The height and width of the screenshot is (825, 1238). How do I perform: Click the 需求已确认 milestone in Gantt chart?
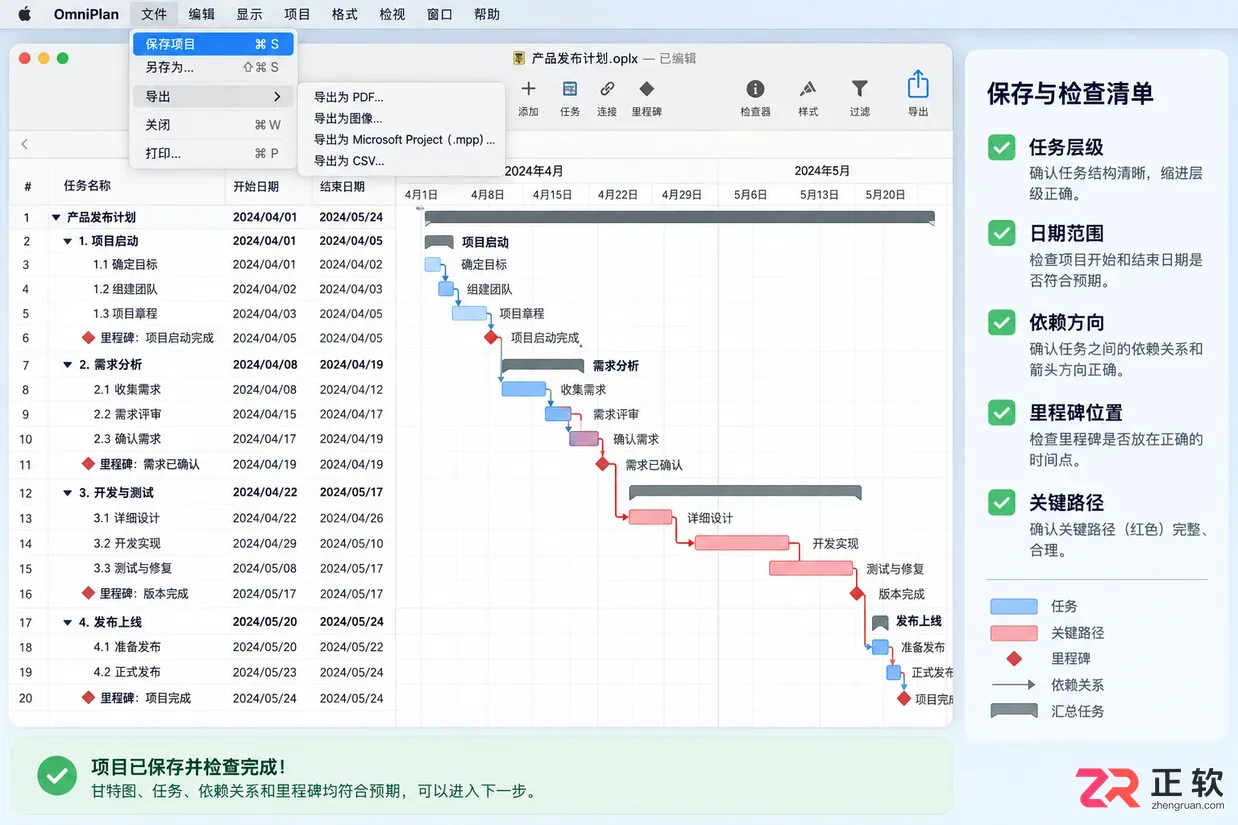click(x=603, y=464)
